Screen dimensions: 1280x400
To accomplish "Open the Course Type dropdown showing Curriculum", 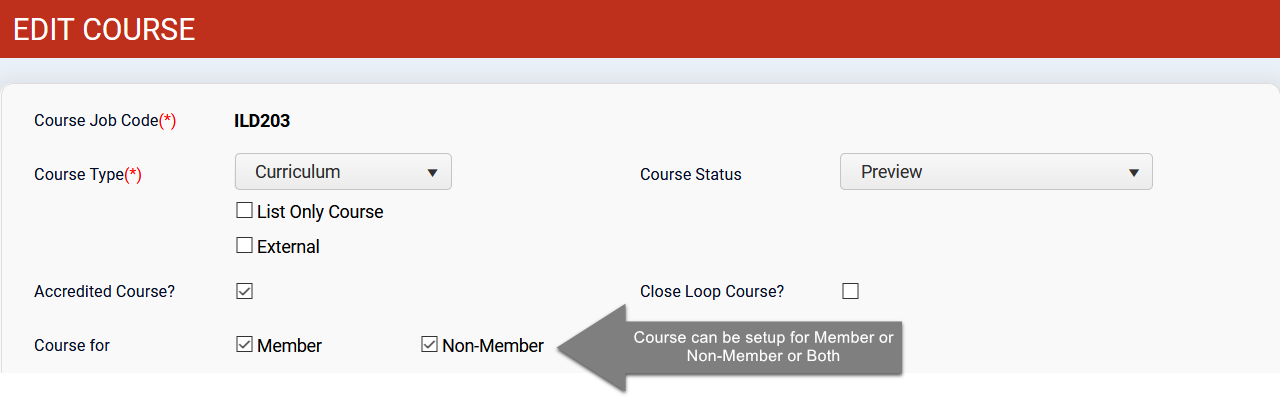I will pos(343,172).
